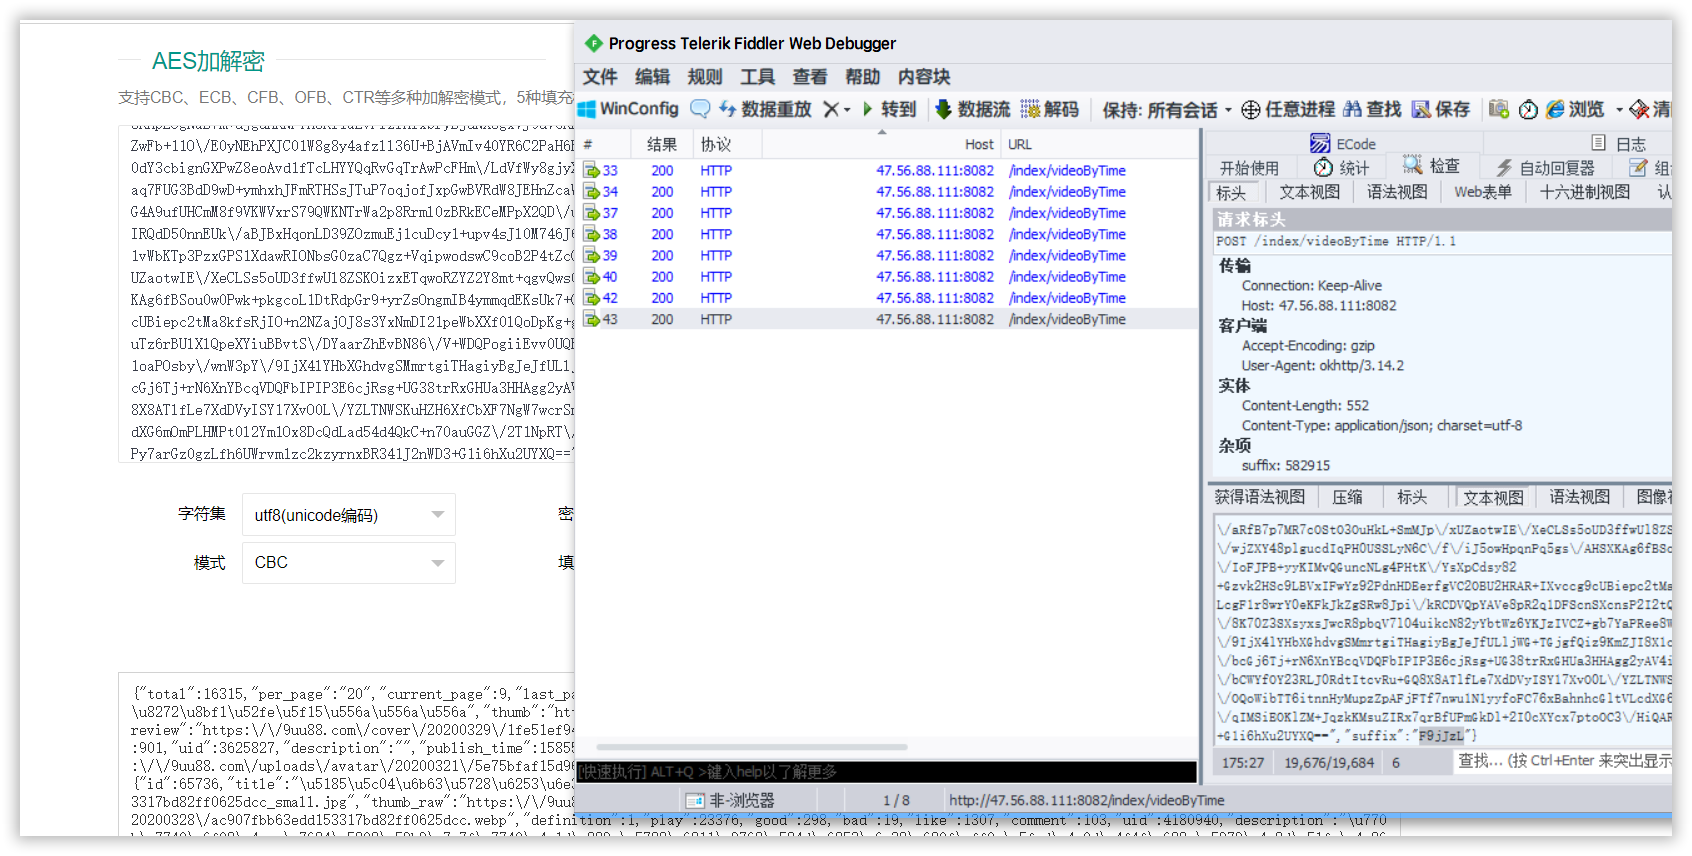Viewport: 1692px width, 856px height.
Task: Click the WinConfig toolbar button
Action: click(629, 109)
